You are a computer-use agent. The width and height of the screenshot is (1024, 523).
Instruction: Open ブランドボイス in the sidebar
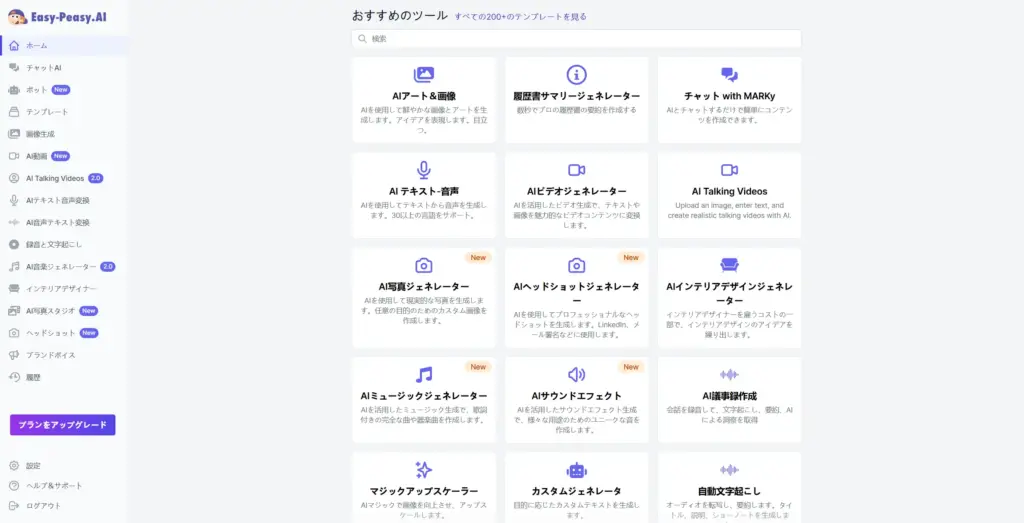pyautogui.click(x=50, y=355)
